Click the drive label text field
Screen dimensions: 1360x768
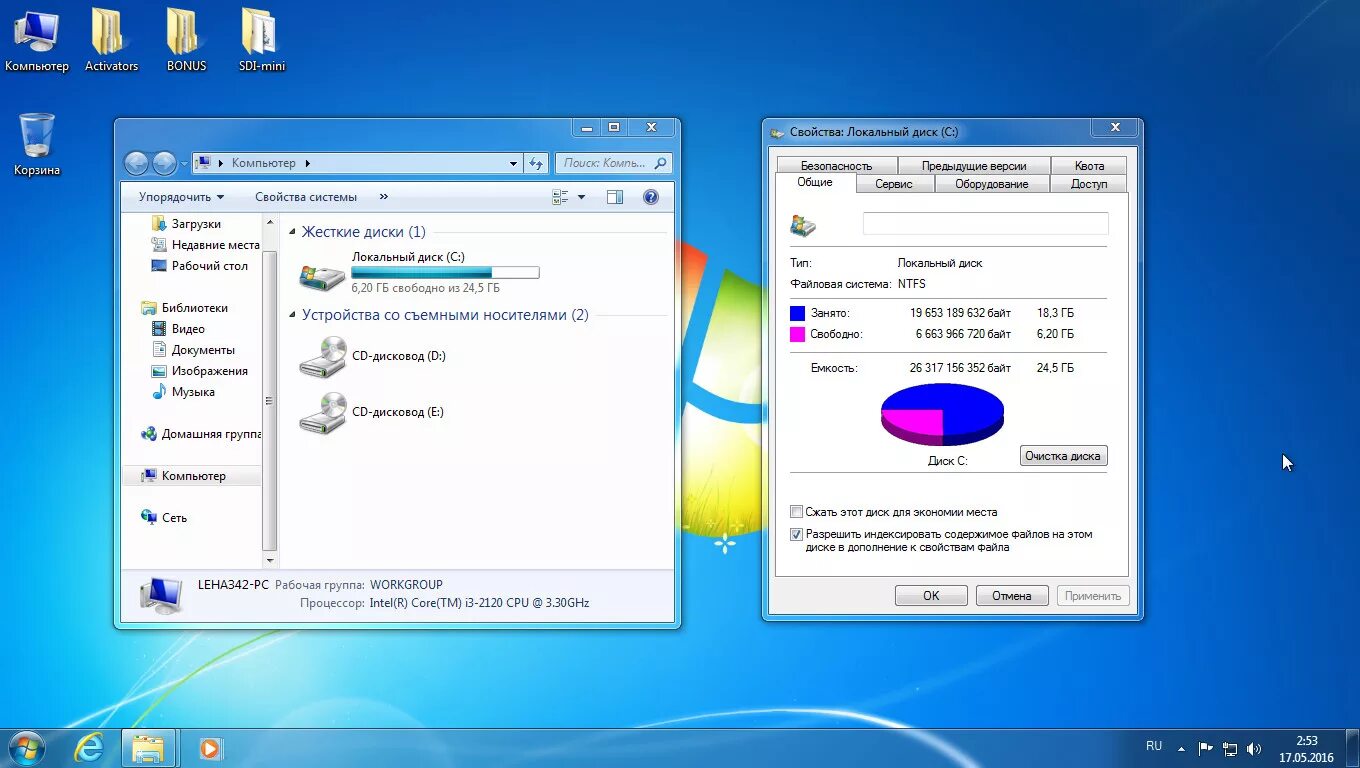tap(985, 224)
